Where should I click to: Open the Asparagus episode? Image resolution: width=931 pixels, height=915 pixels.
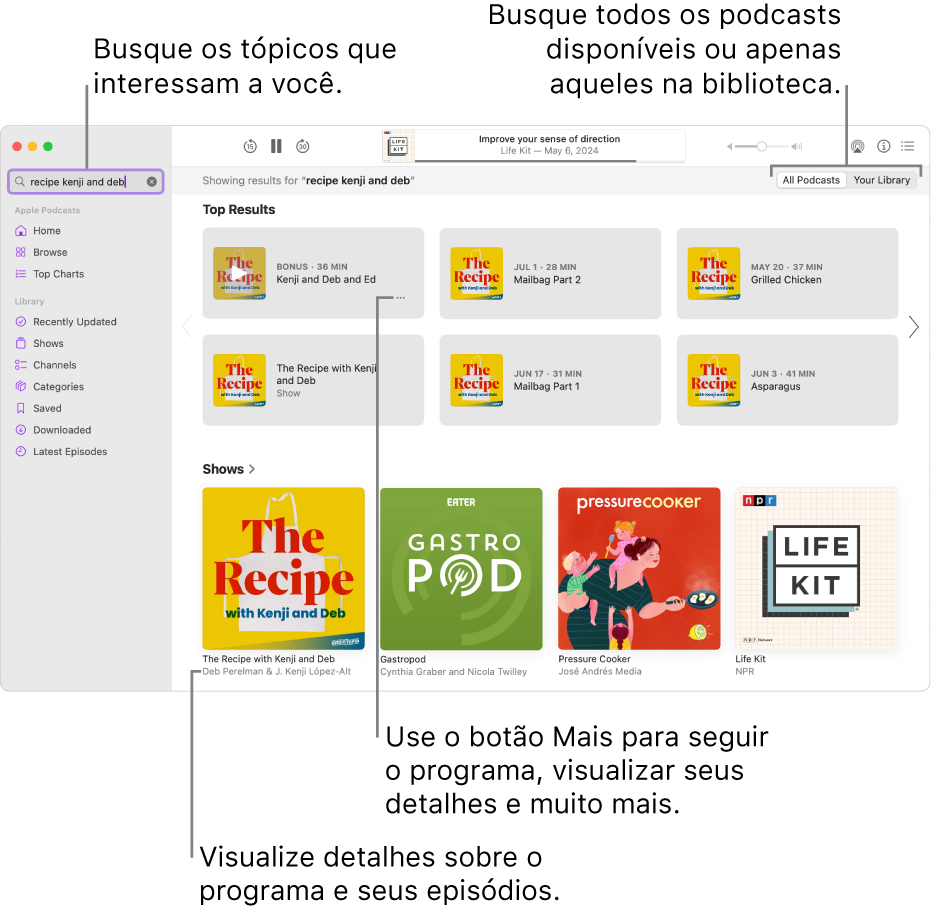pos(787,380)
